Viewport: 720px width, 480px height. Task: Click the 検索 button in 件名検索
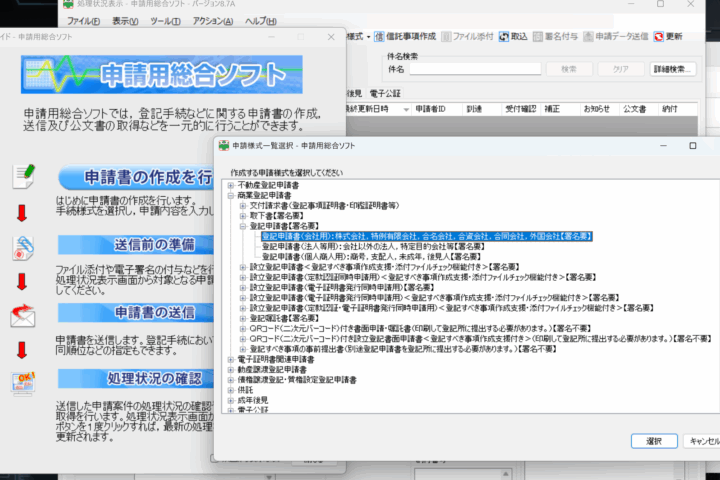point(568,69)
